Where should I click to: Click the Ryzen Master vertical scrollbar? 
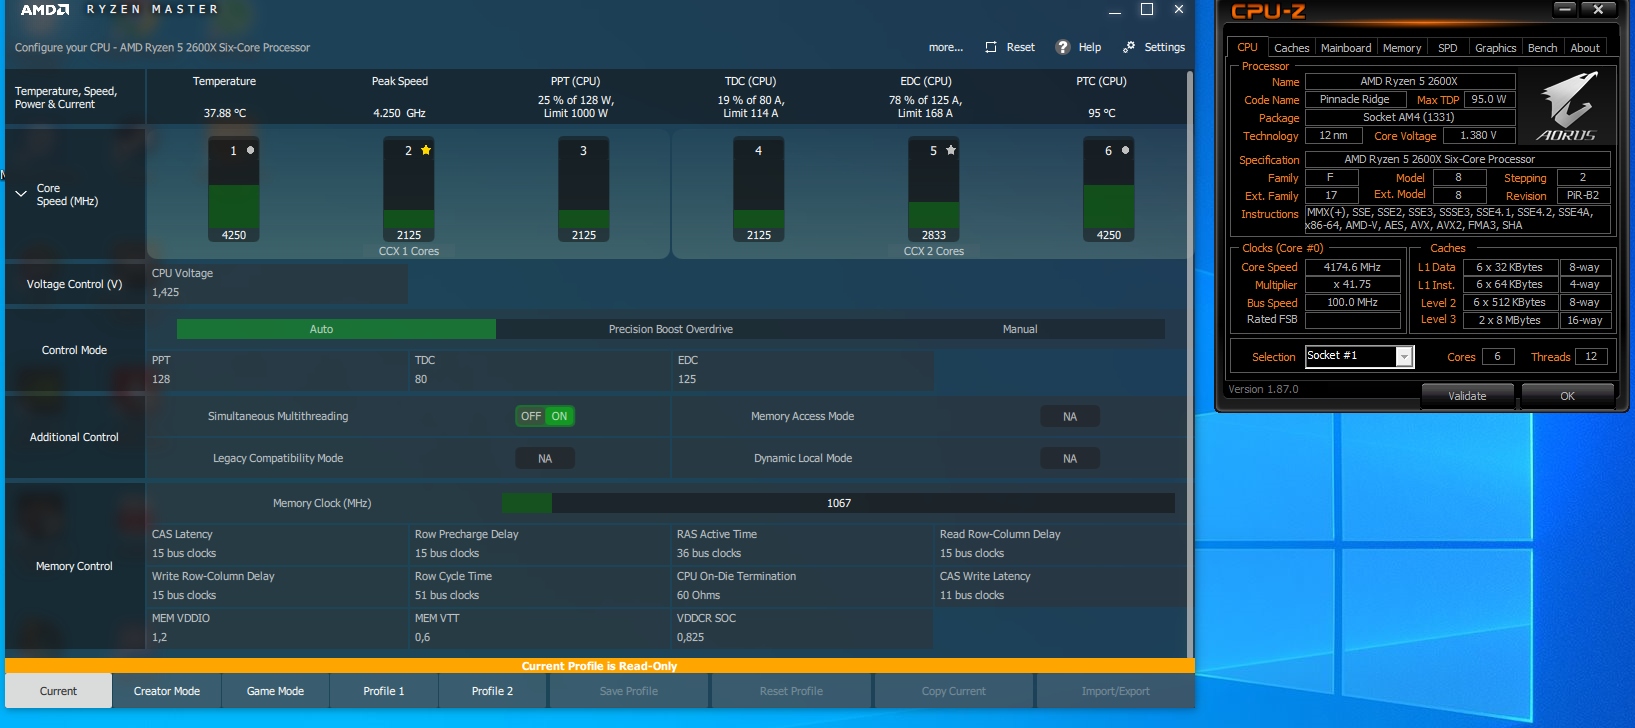coord(1190,363)
